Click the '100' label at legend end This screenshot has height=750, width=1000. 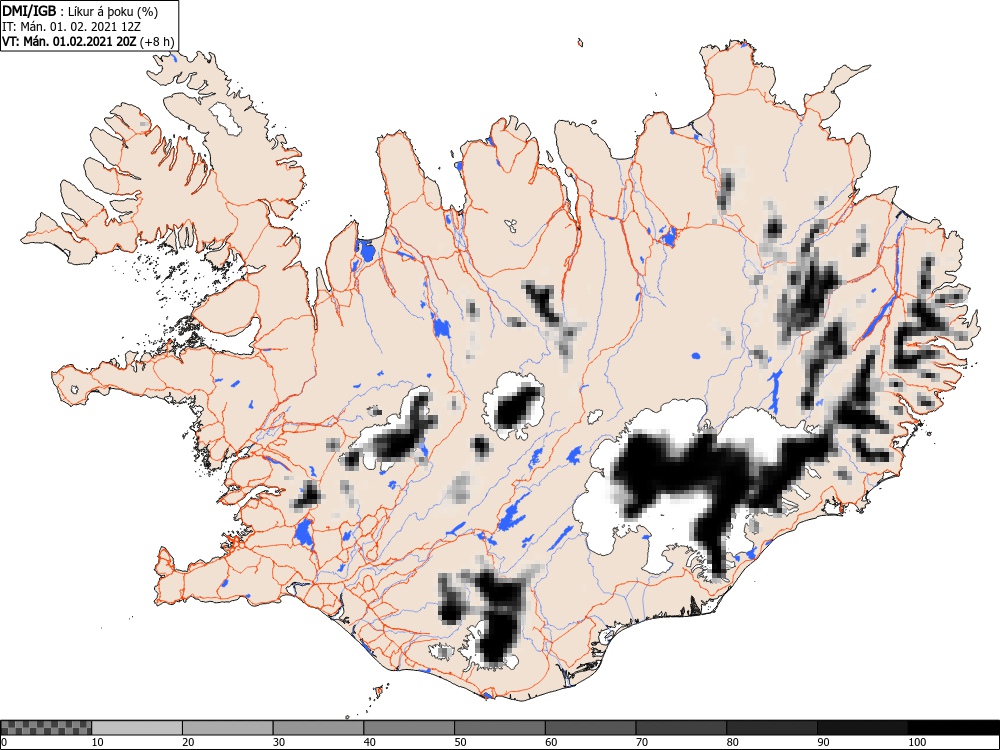tap(916, 742)
